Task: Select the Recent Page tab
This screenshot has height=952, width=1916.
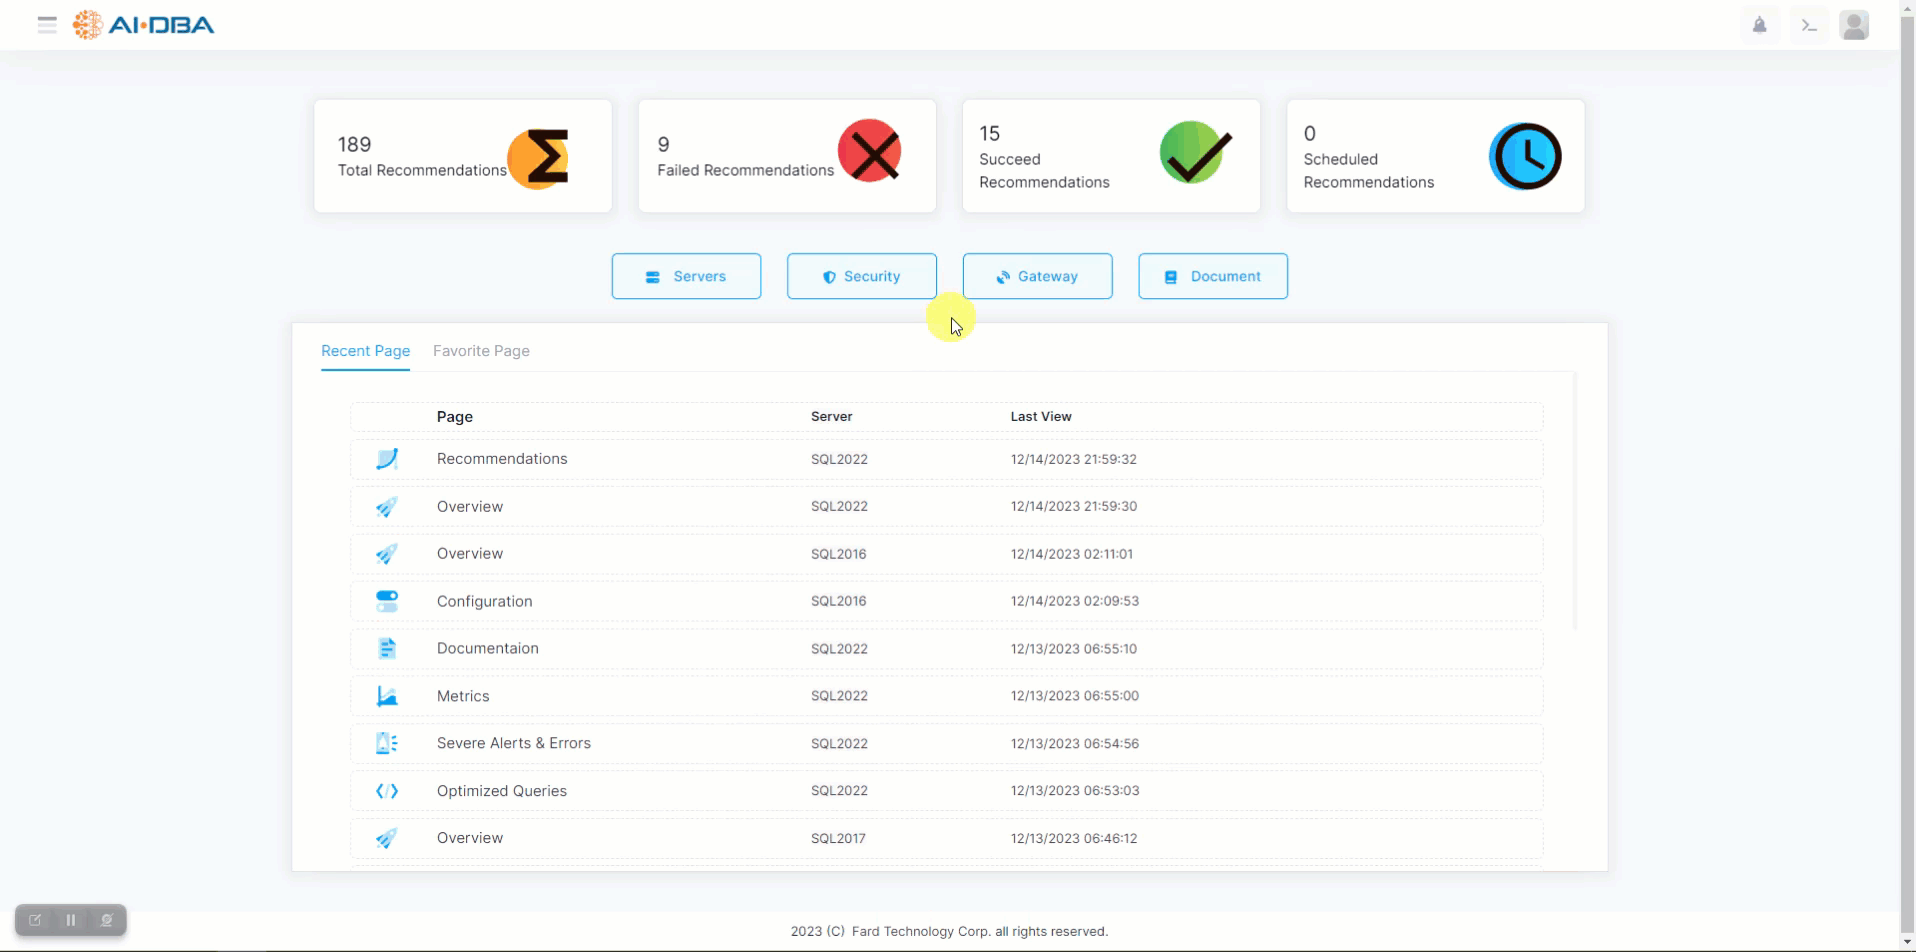Action: point(365,351)
